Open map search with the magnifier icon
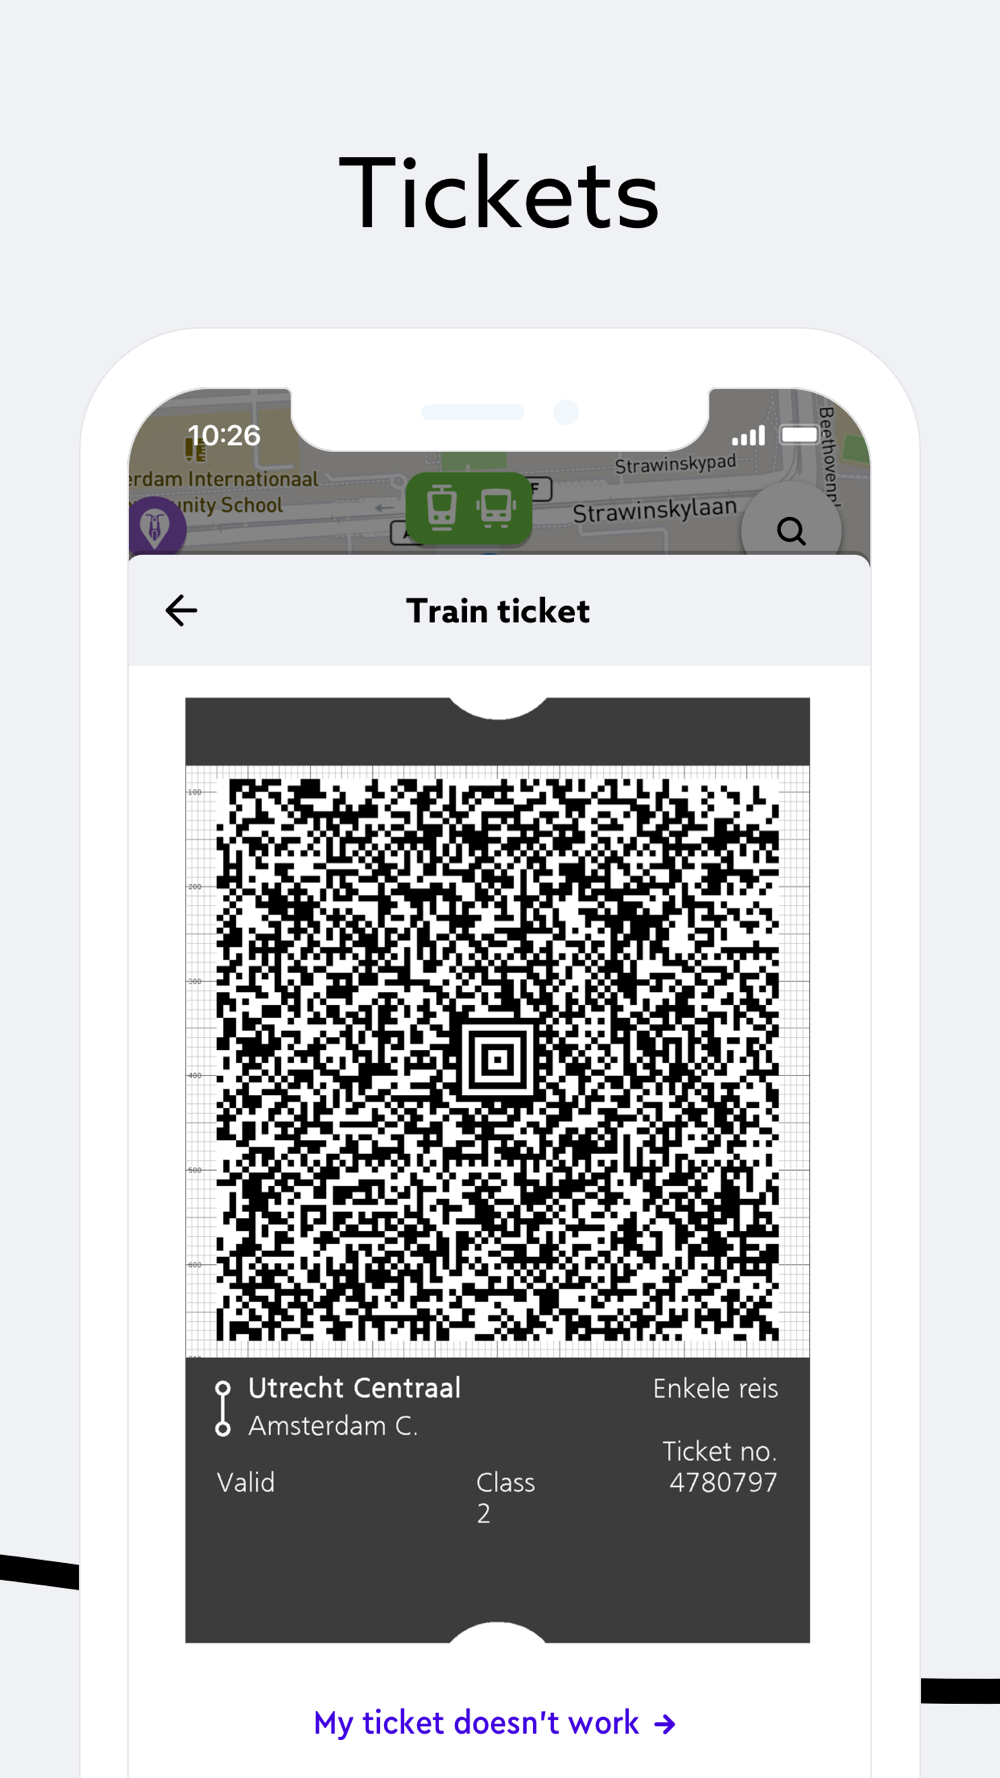Viewport: 1000px width, 1778px height. pos(791,530)
